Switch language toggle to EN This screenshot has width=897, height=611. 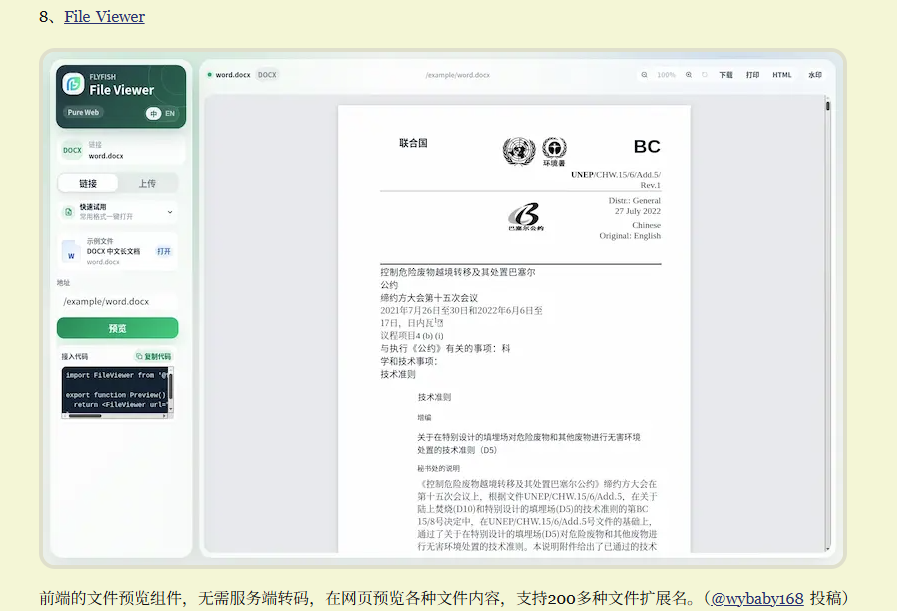(x=170, y=113)
